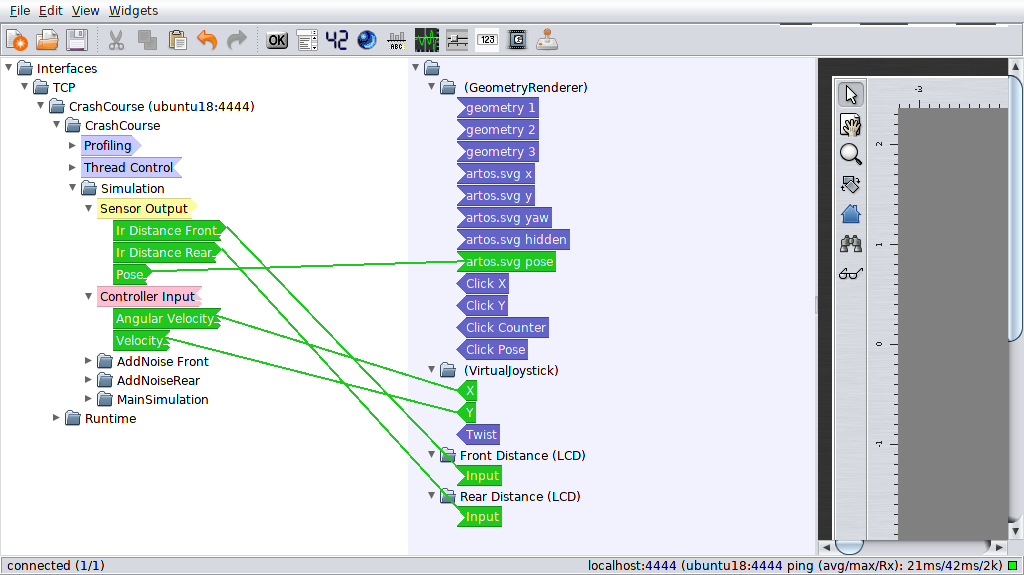Viewport: 1024px width, 575px height.
Task: Select the geometry 1 port
Action: (x=498, y=108)
